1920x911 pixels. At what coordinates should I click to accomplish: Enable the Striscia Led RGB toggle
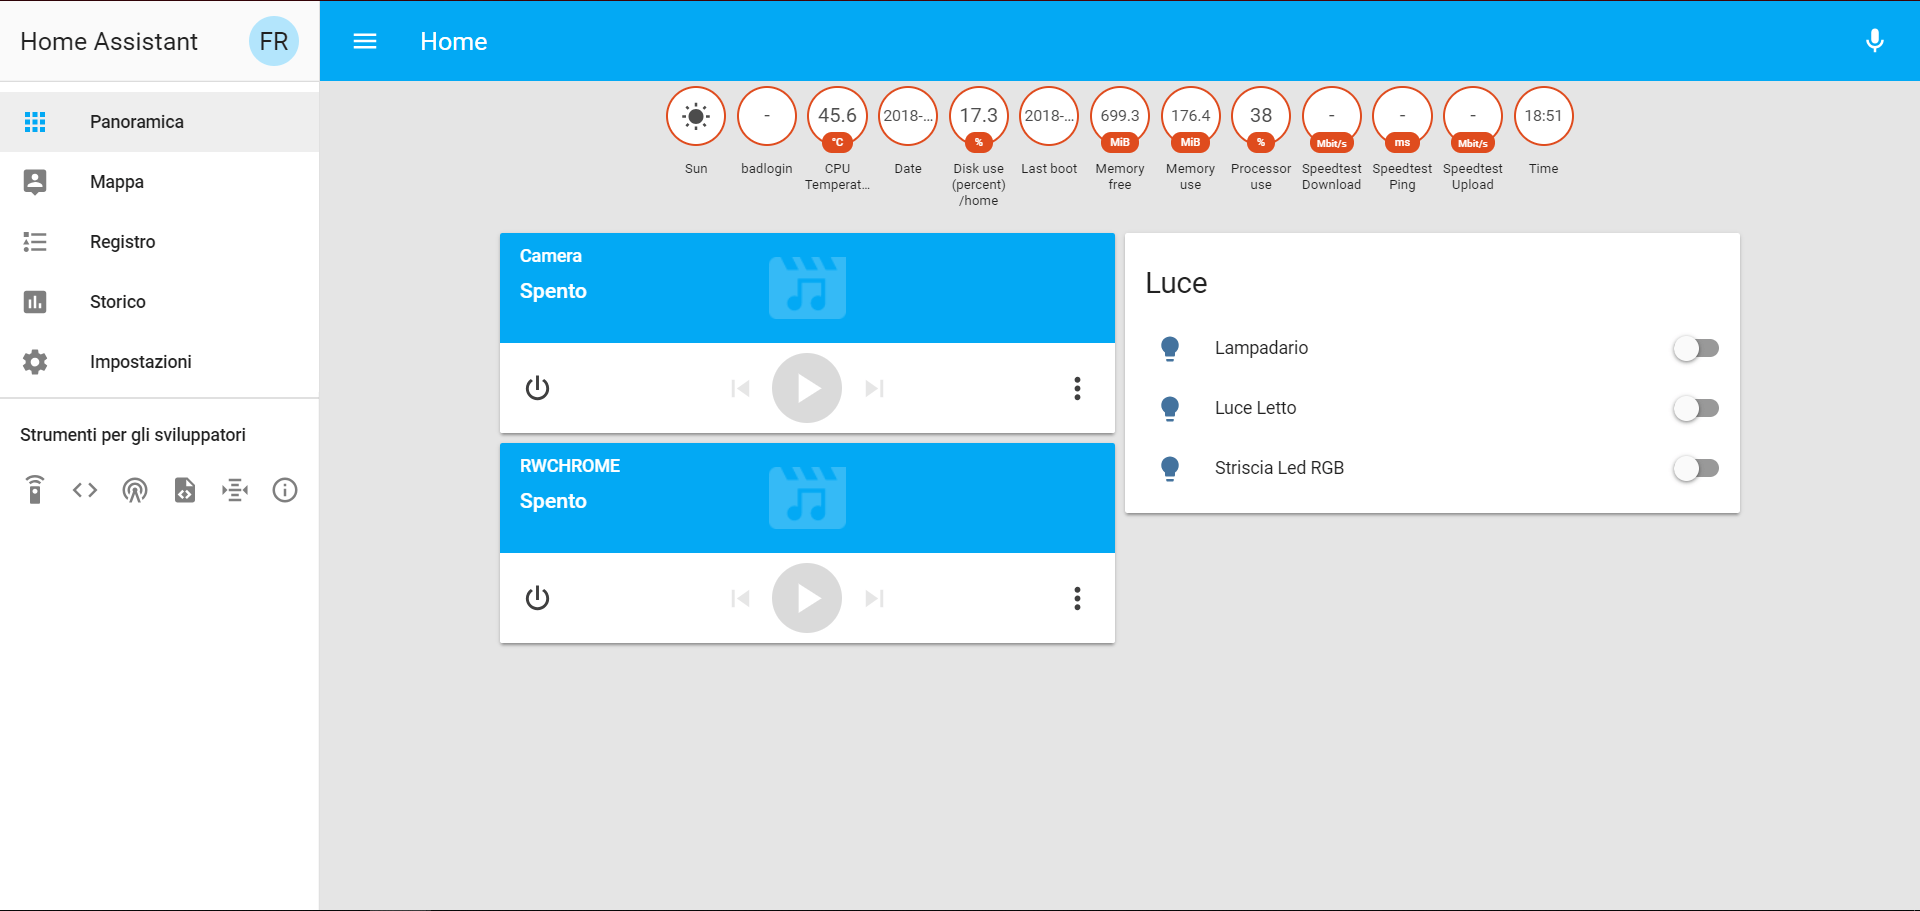click(1695, 468)
